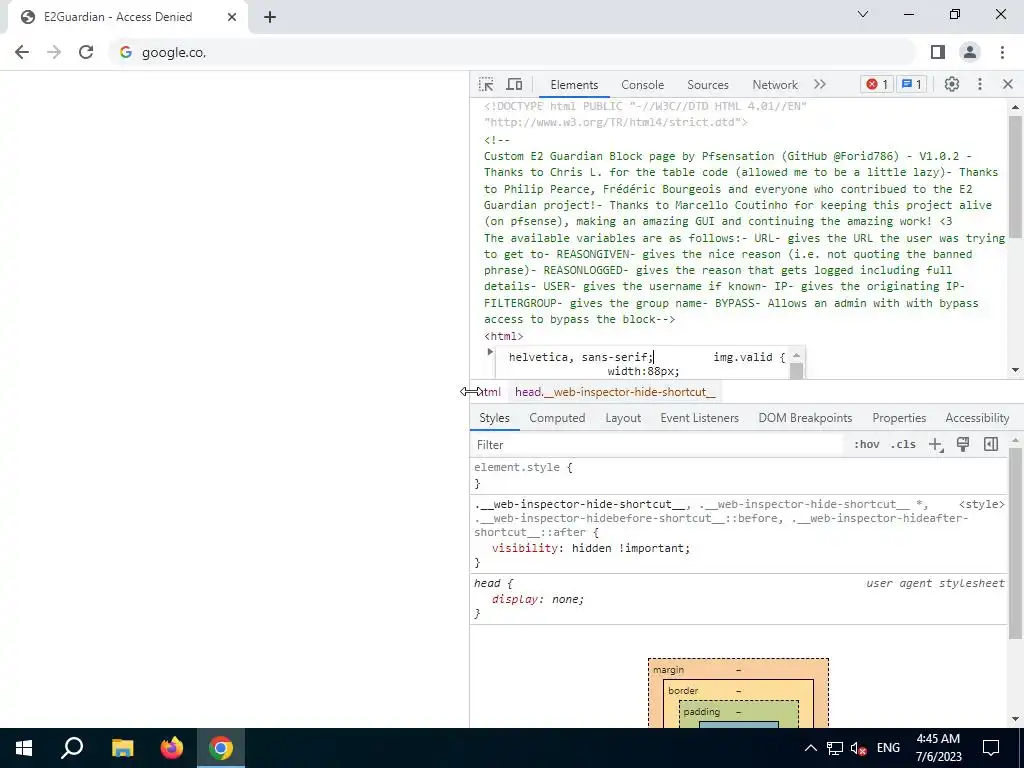Open DevTools settings gear
Viewport: 1024px width, 768px height.
(952, 84)
